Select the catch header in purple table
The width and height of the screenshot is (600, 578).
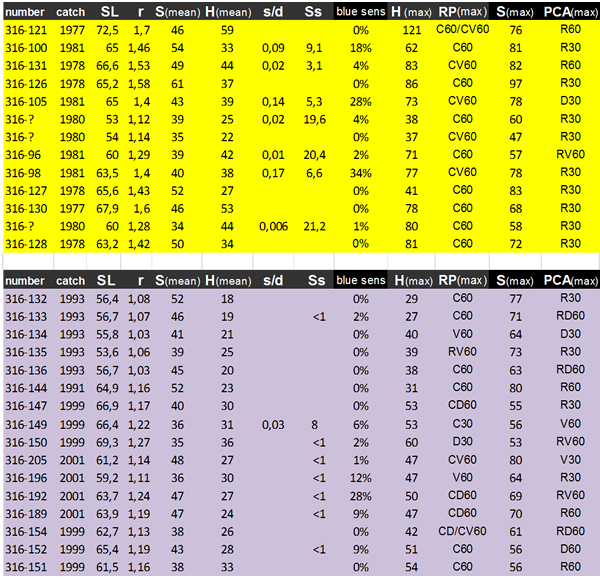[71, 282]
